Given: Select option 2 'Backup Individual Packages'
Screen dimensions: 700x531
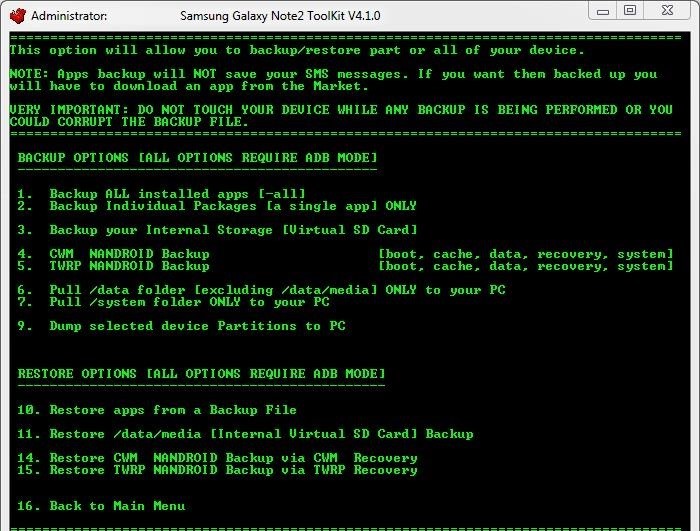Looking at the screenshot, I should point(217,206).
